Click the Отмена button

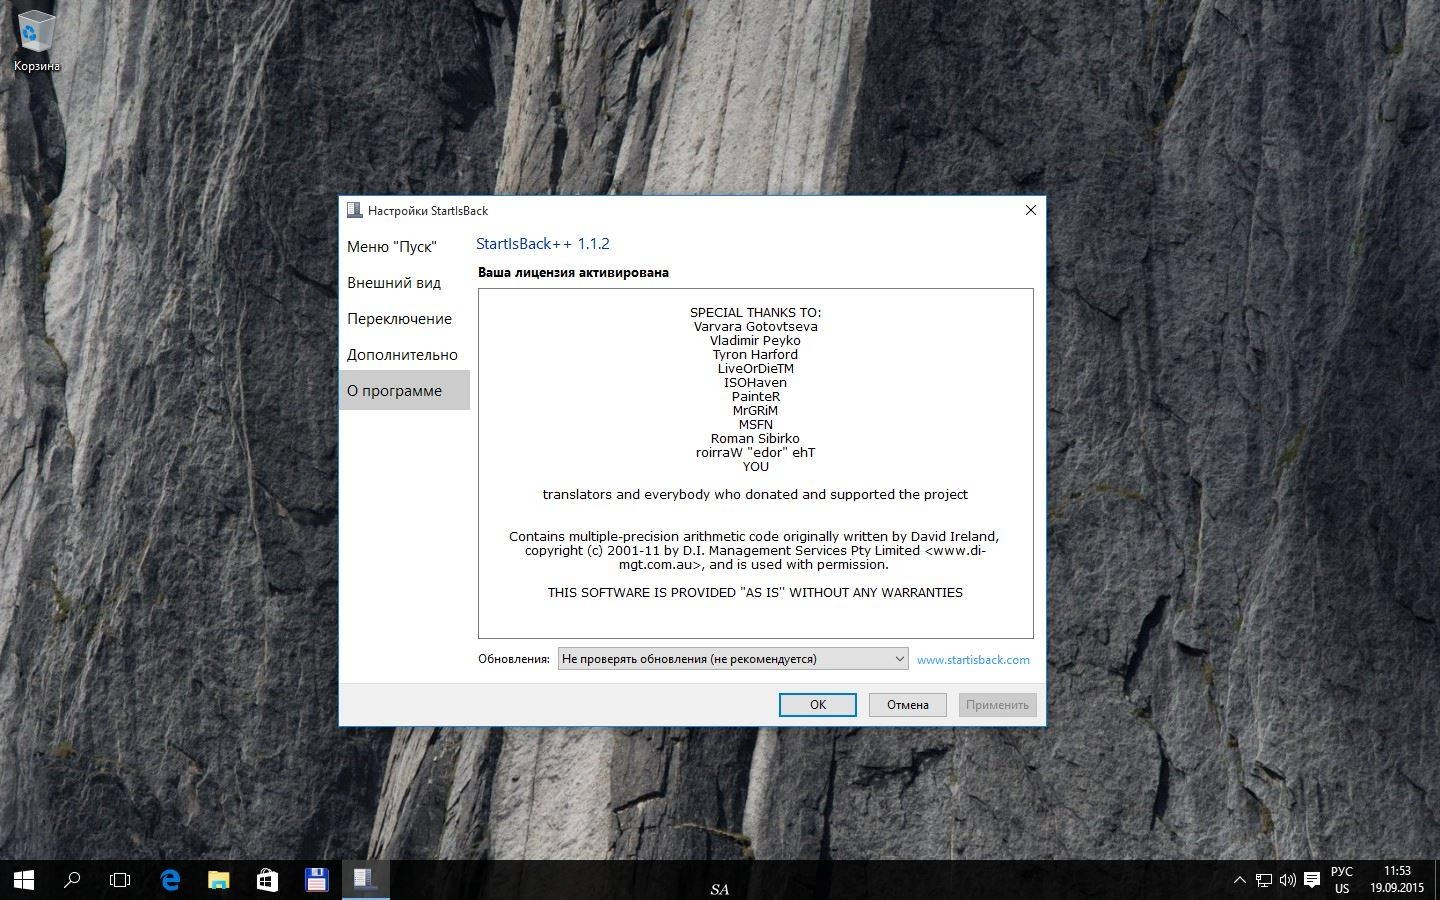(x=908, y=705)
